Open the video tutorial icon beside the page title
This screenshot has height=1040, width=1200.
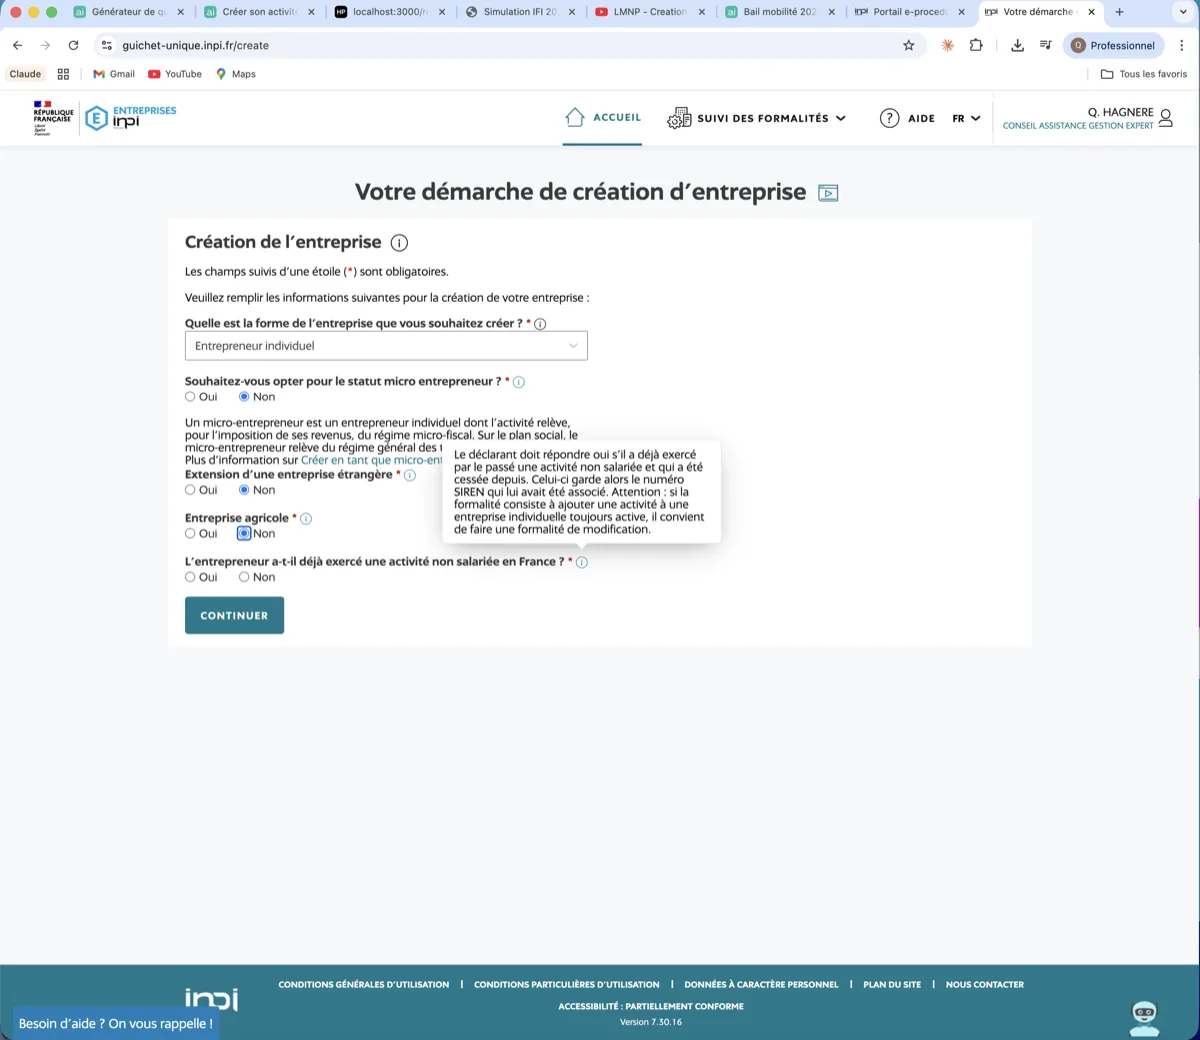click(827, 192)
